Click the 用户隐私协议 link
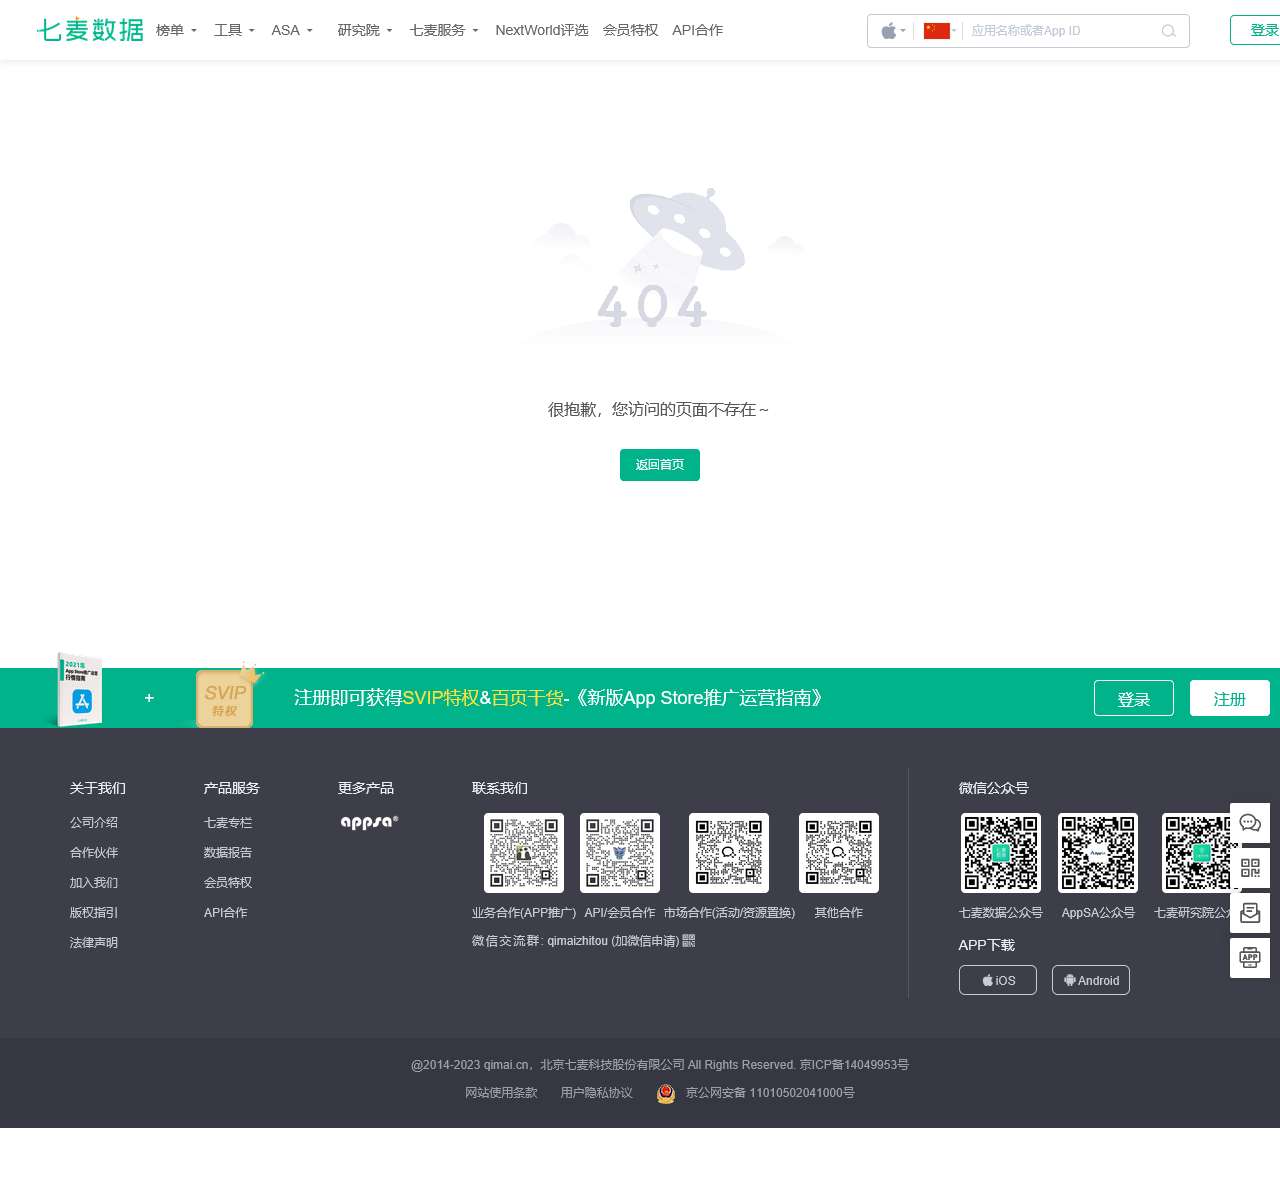 coord(596,1093)
